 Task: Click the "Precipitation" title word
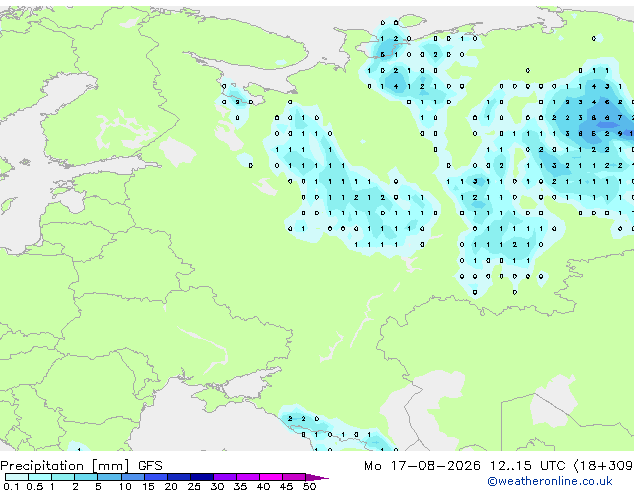[42, 466]
